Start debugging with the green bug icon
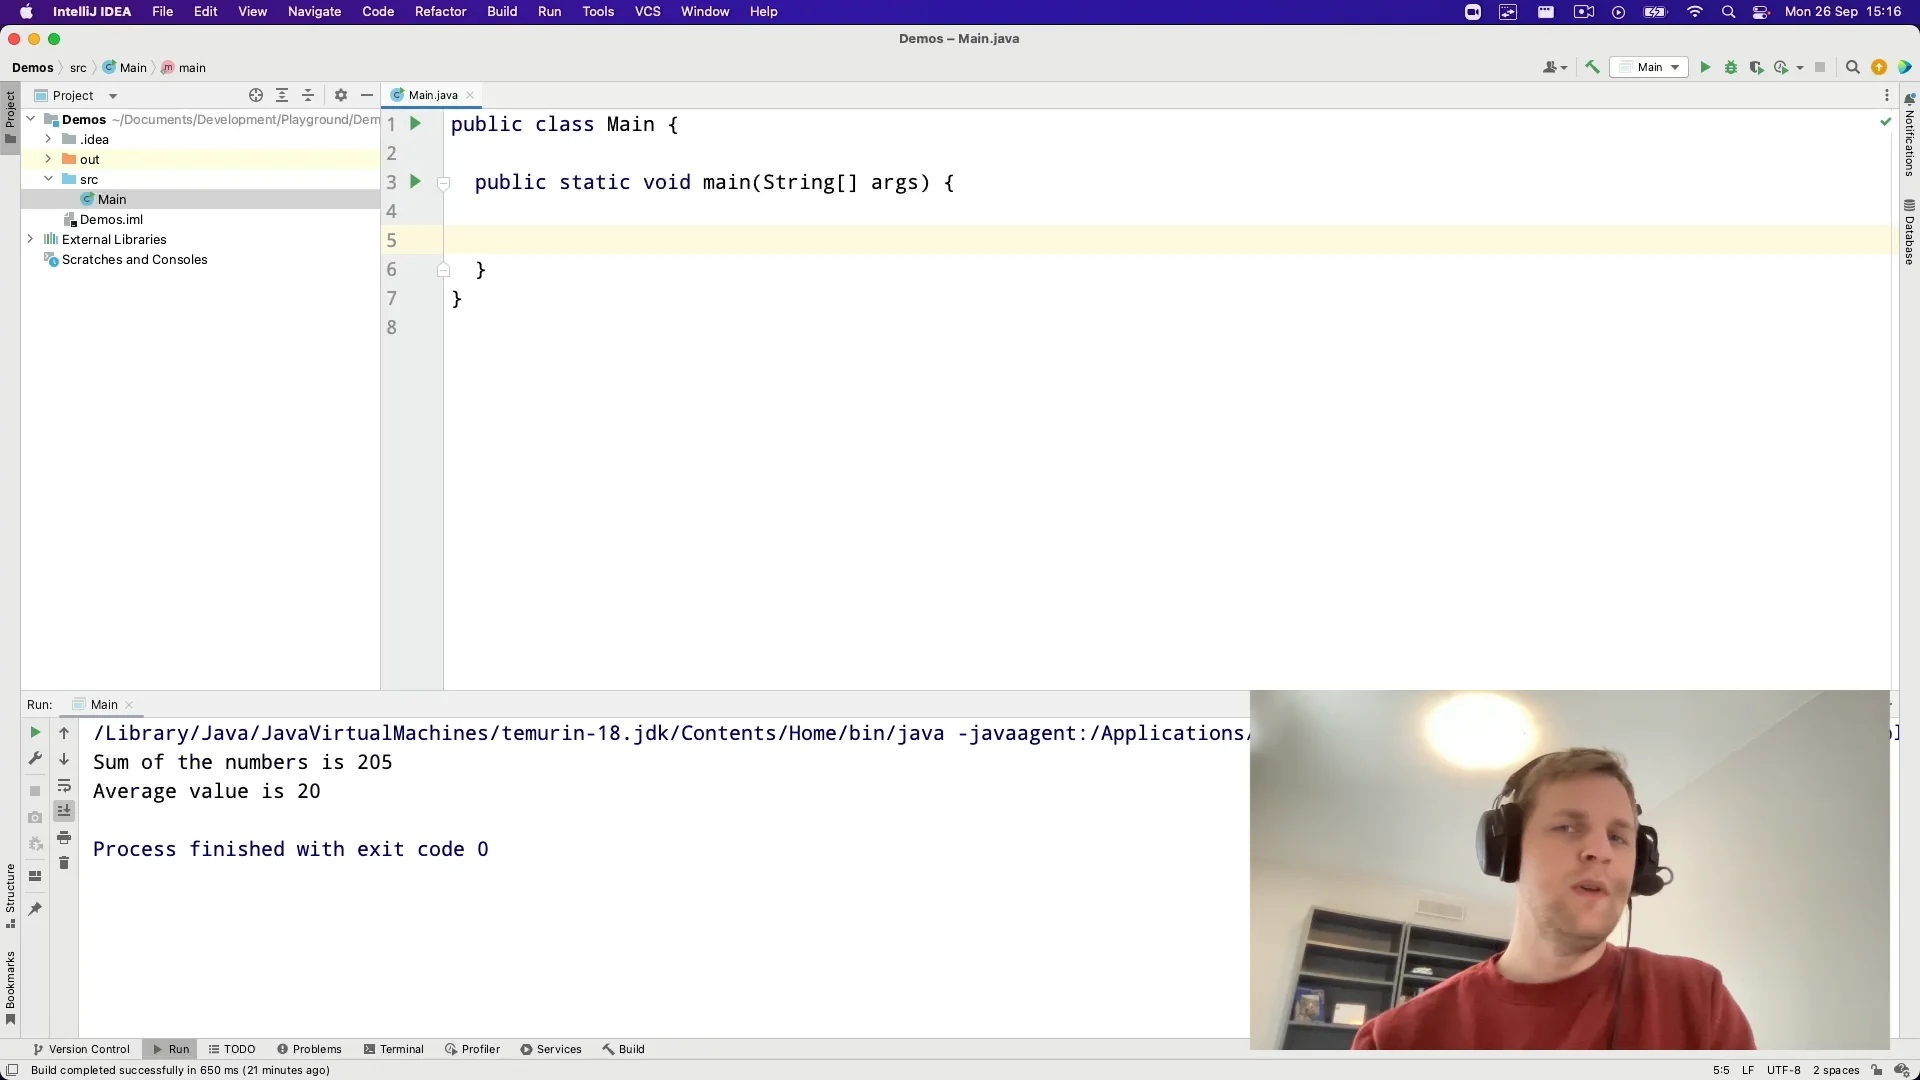Image resolution: width=1920 pixels, height=1080 pixels. (x=1731, y=67)
